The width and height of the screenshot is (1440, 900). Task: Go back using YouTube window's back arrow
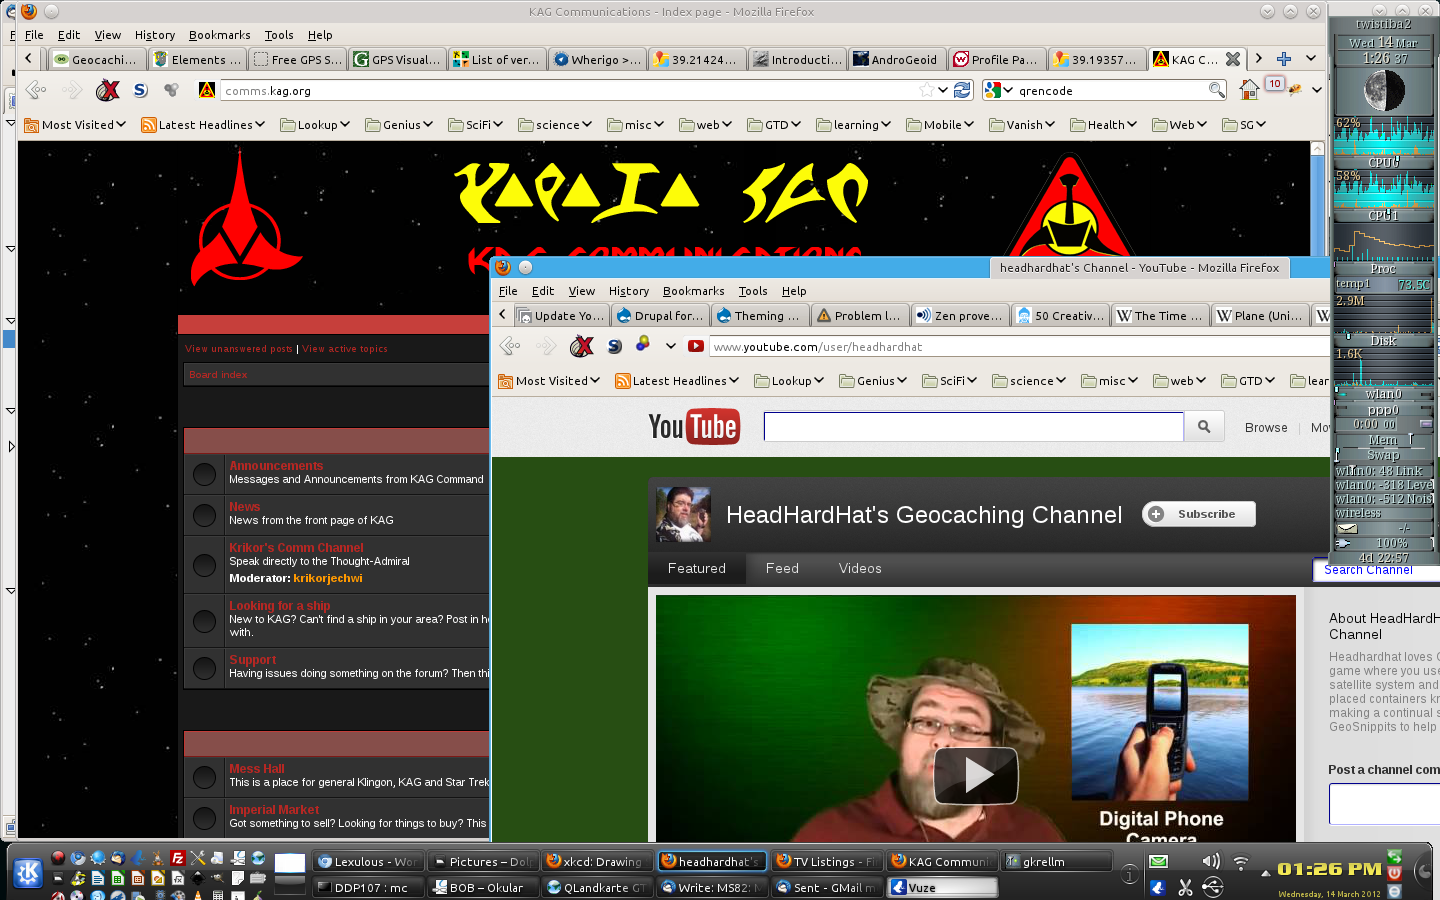[510, 346]
